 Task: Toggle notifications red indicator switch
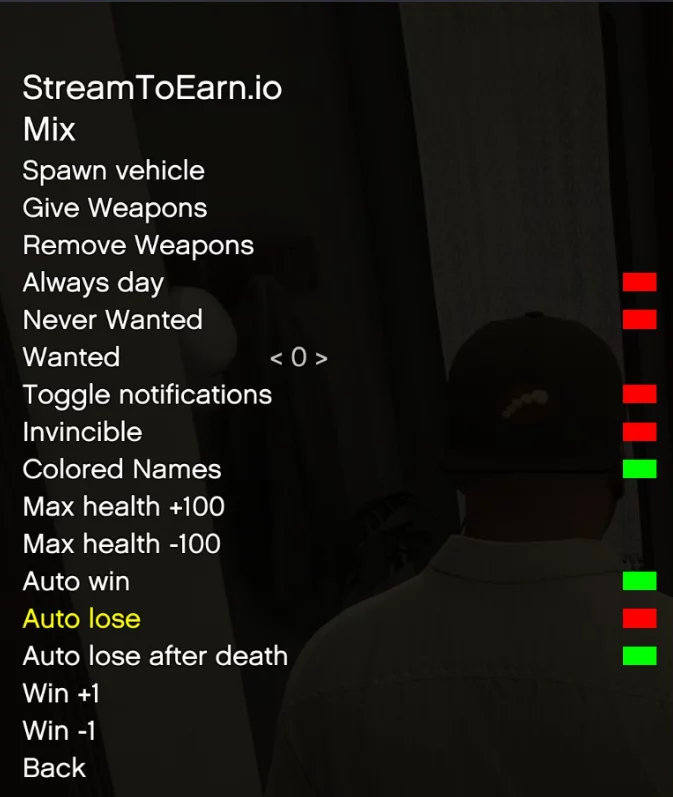(x=639, y=394)
